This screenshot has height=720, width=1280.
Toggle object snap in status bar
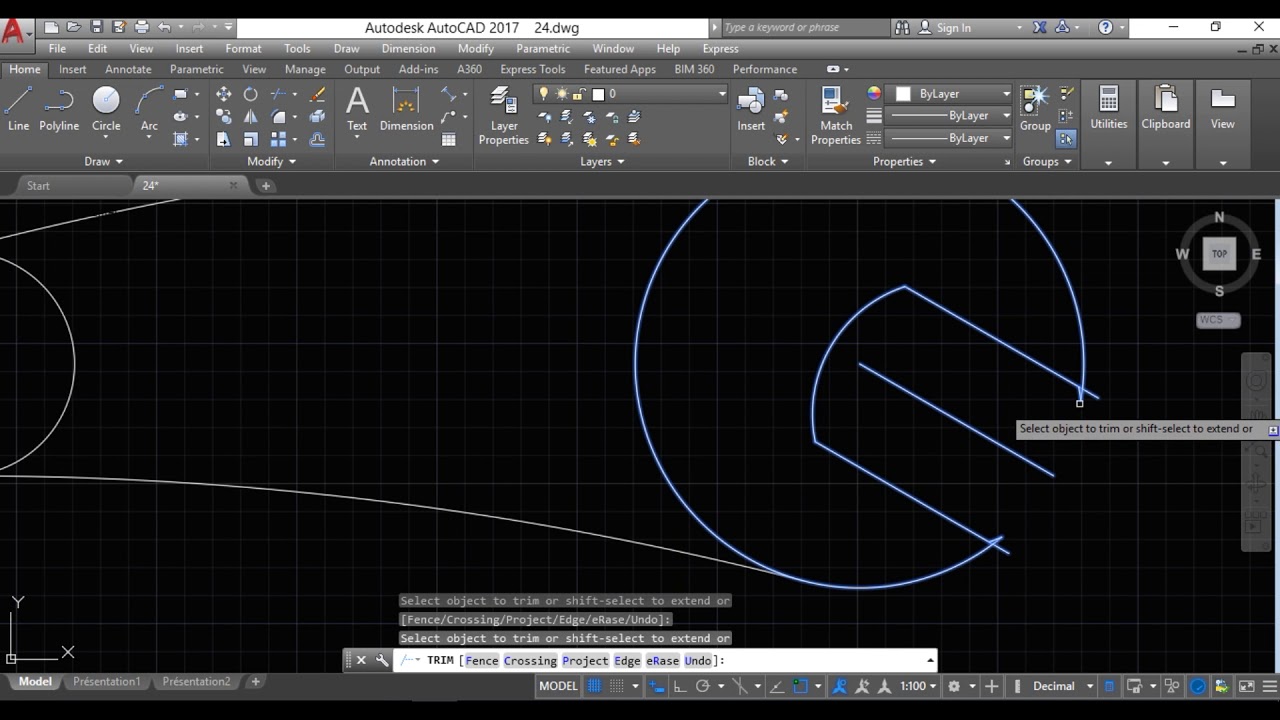tap(800, 686)
